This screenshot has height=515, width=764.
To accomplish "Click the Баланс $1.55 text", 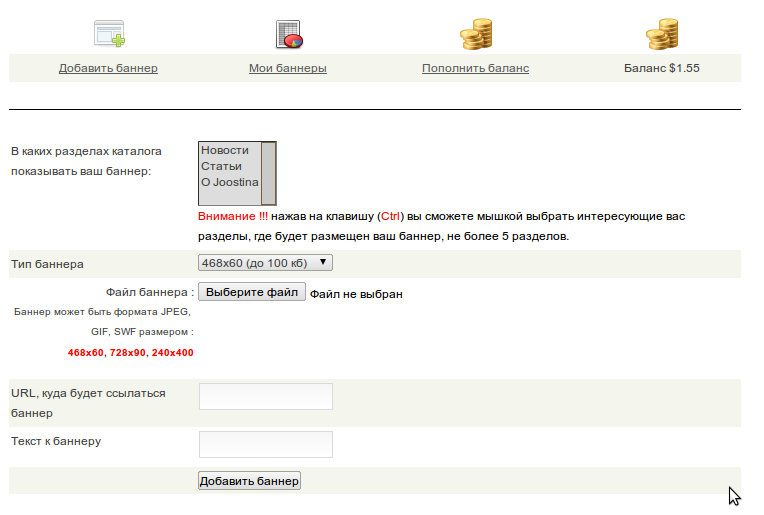I will [662, 68].
